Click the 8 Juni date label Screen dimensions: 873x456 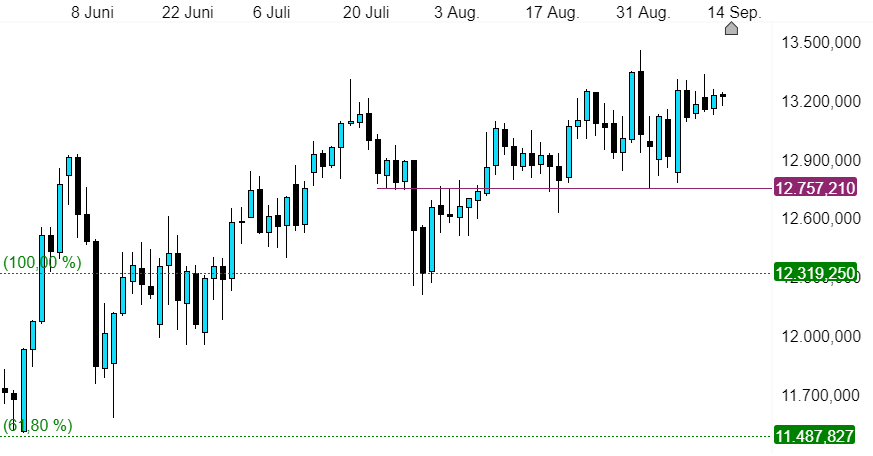92,12
